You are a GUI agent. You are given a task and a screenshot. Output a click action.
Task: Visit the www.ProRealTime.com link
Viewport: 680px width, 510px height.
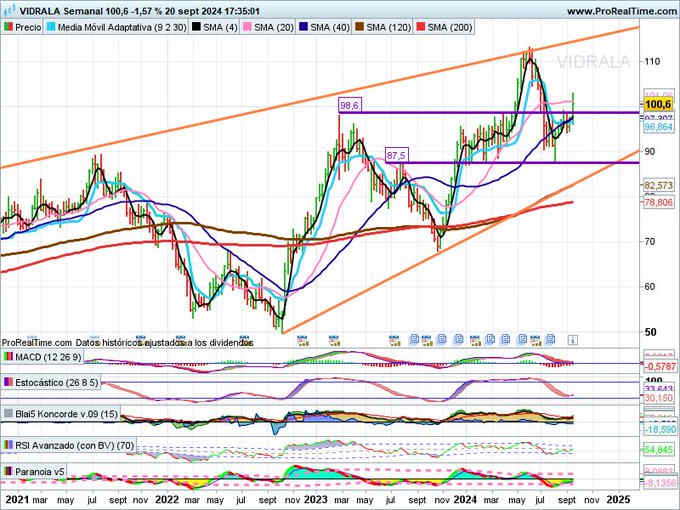pyautogui.click(x=621, y=11)
